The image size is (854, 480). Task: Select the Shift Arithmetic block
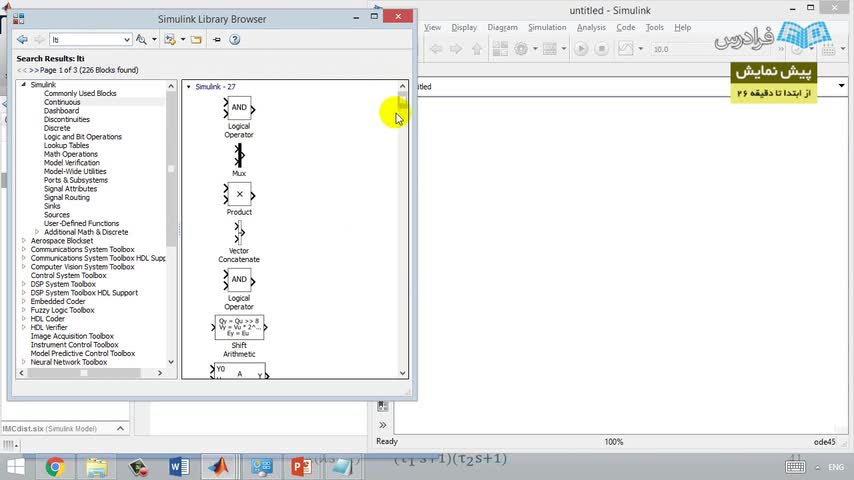click(239, 327)
